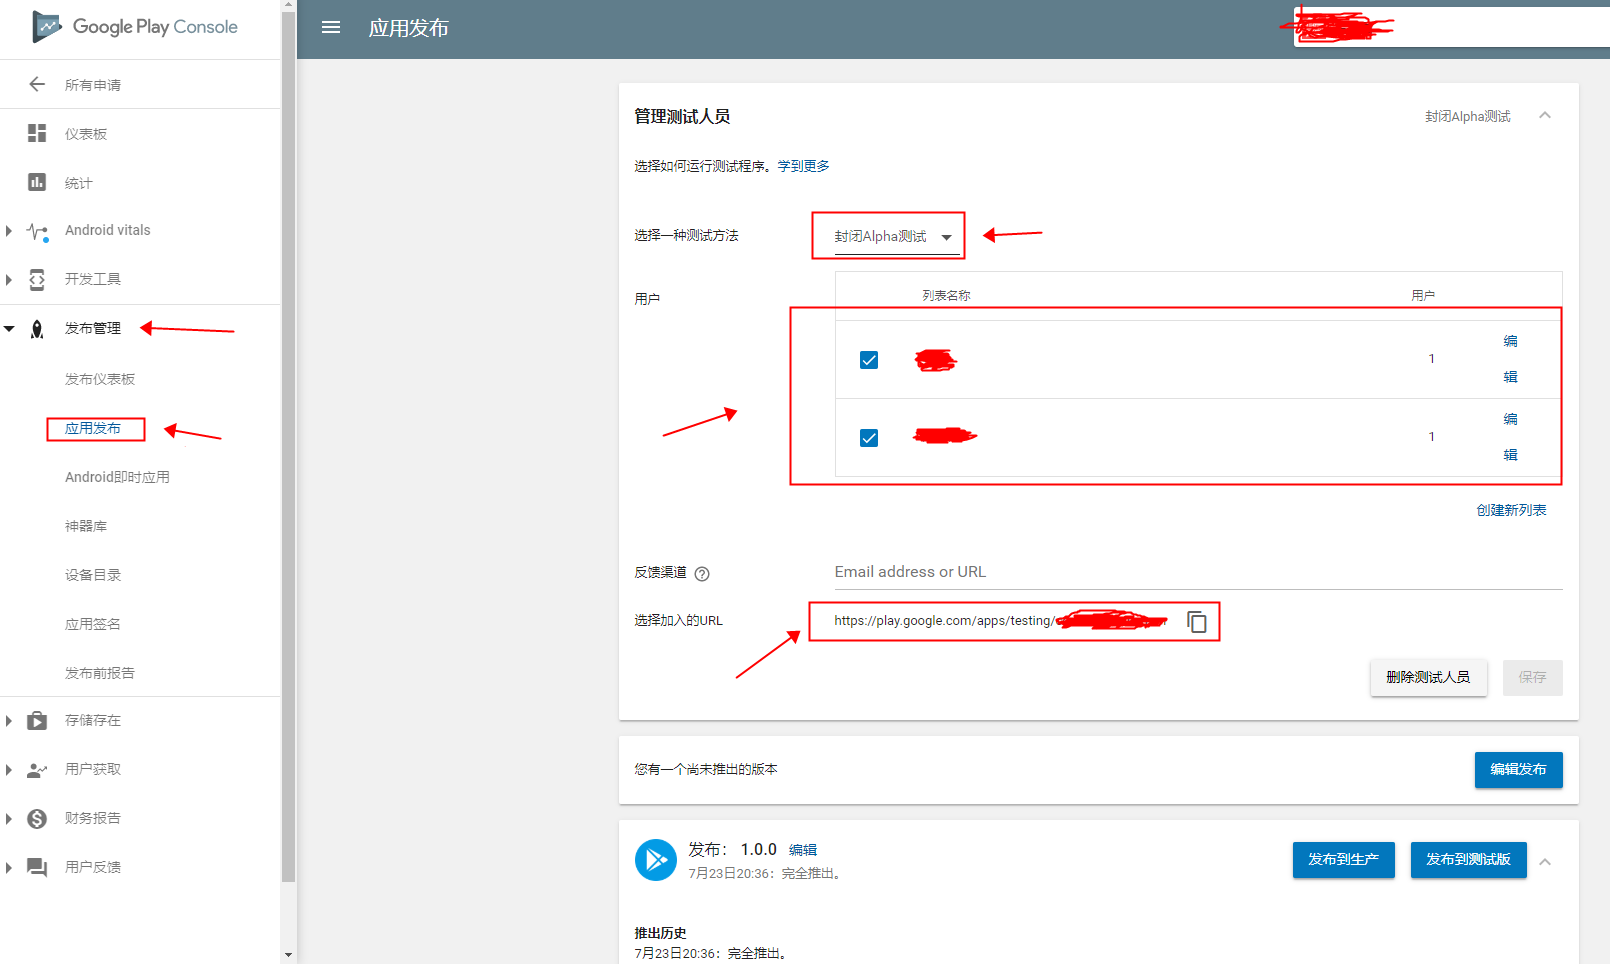
Task: Click 编辑 link next to 1.0.0
Action: pyautogui.click(x=803, y=850)
